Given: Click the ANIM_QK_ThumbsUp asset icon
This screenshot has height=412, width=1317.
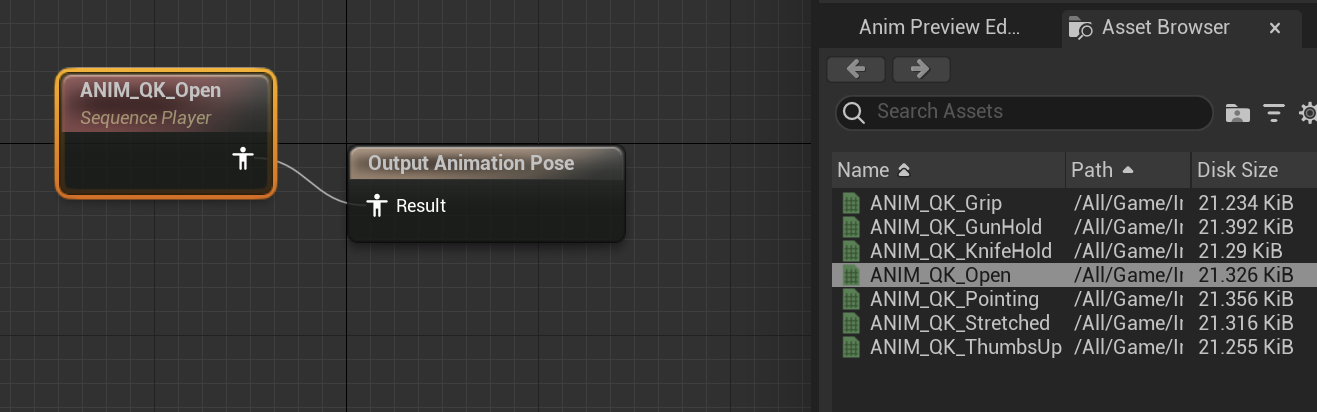Looking at the screenshot, I should click(x=851, y=347).
